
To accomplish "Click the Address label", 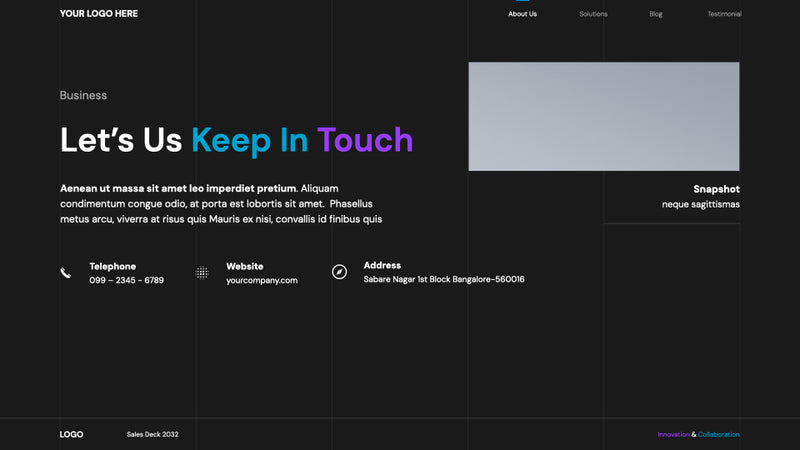I will (x=382, y=265).
